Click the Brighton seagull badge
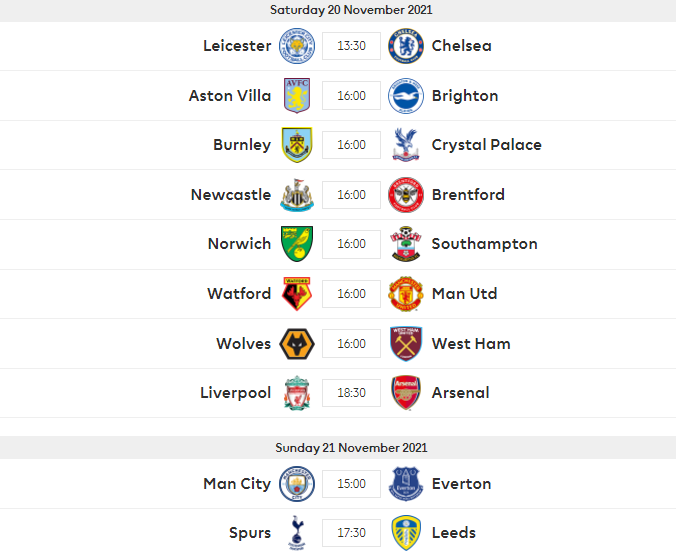 (406, 96)
